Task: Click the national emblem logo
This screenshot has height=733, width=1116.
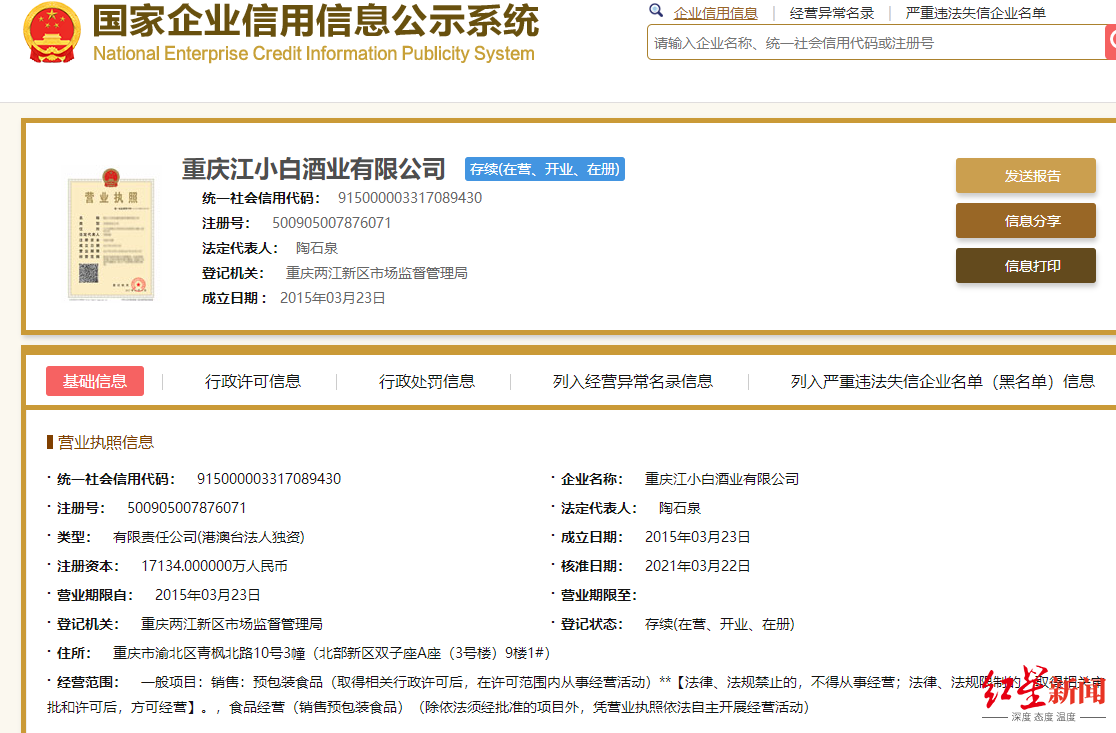Action: [52, 32]
